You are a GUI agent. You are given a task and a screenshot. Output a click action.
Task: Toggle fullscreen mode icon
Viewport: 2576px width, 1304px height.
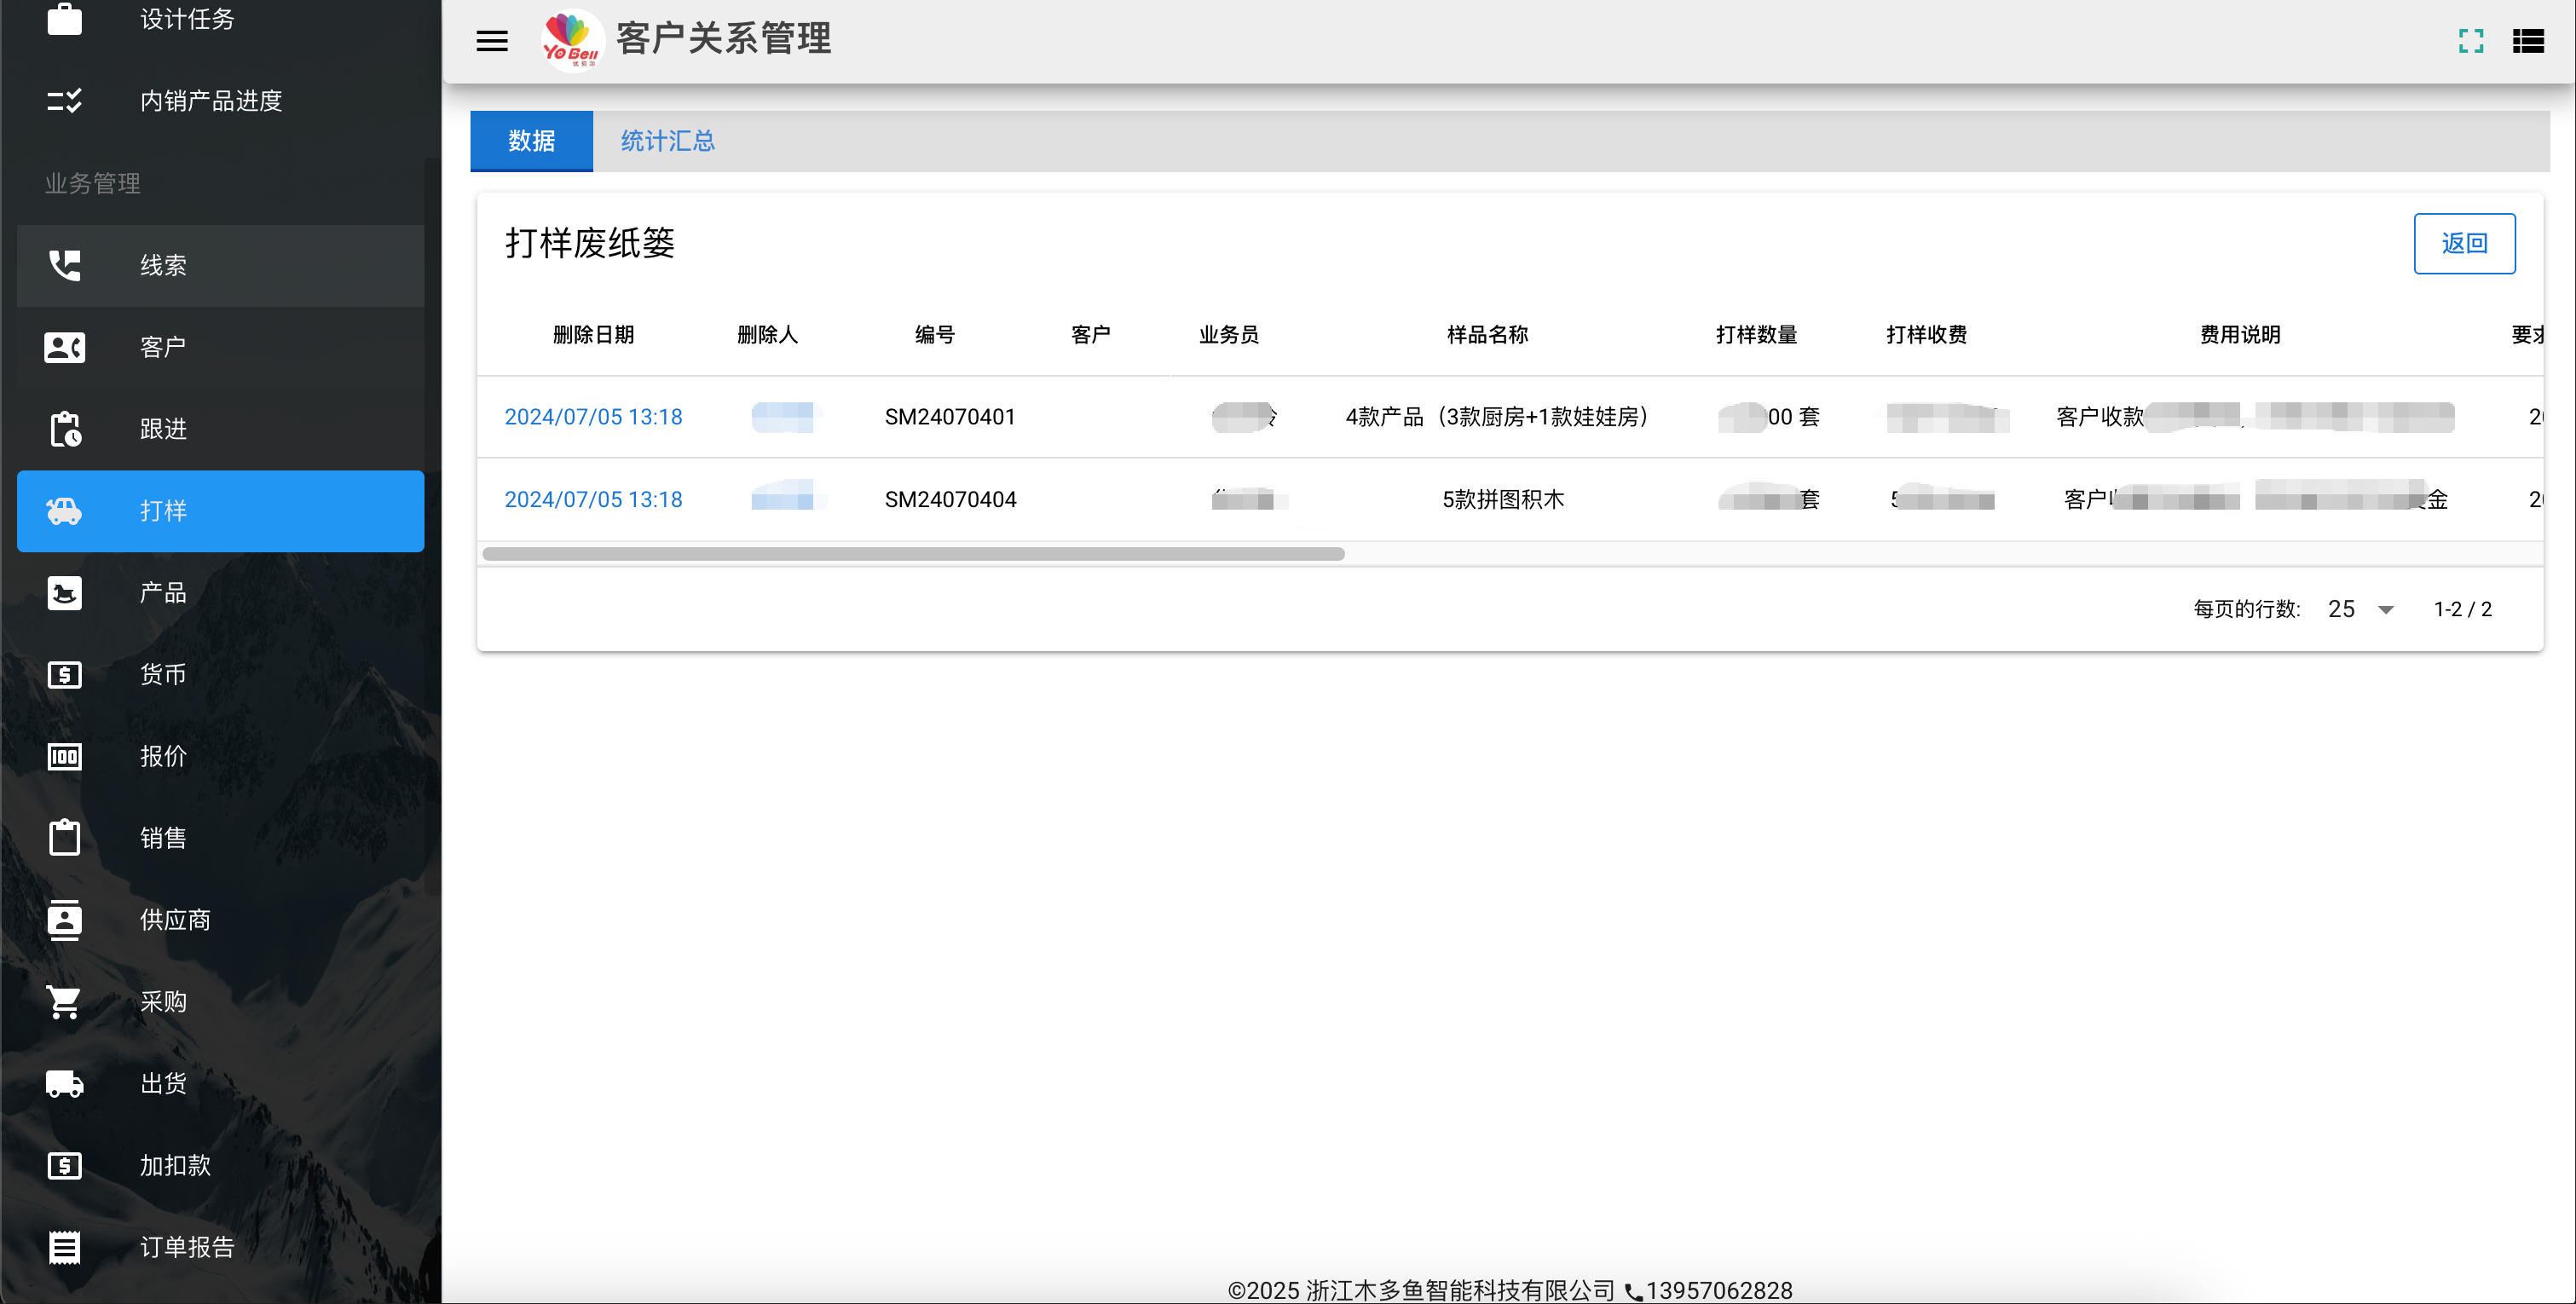2471,41
